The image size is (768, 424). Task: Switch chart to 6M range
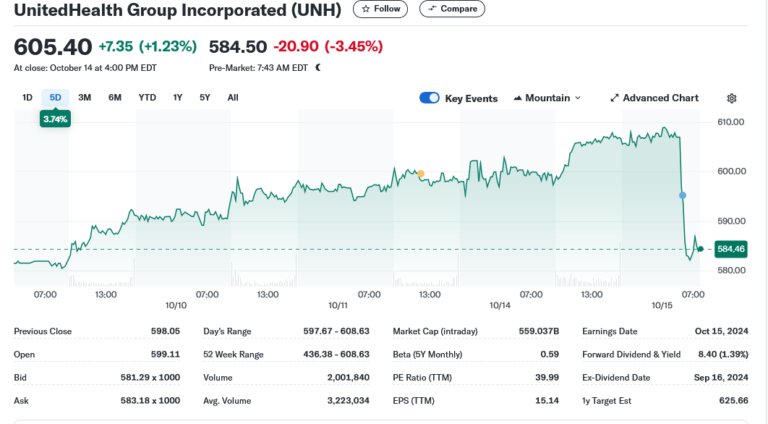pyautogui.click(x=115, y=97)
